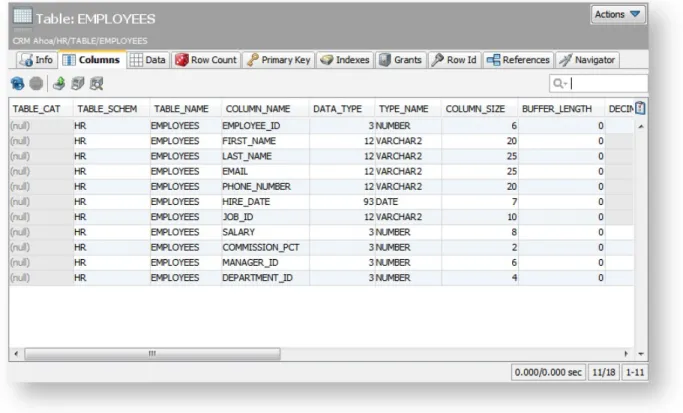Click the CRM Ahoa/HR/TABLE/EMPLOYEES path text
The image size is (683, 413).
[80, 41]
